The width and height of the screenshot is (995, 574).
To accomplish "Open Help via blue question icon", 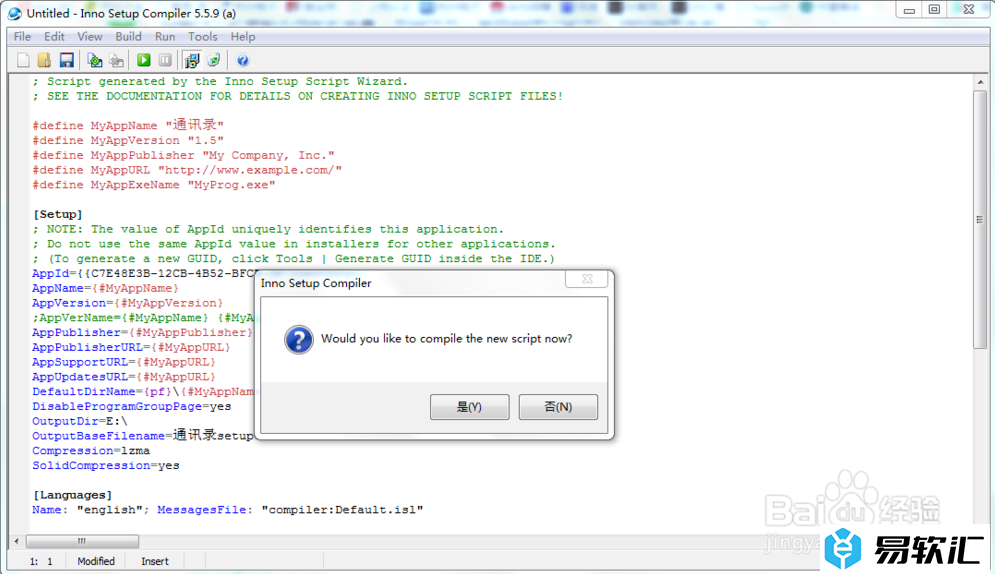I will point(242,60).
